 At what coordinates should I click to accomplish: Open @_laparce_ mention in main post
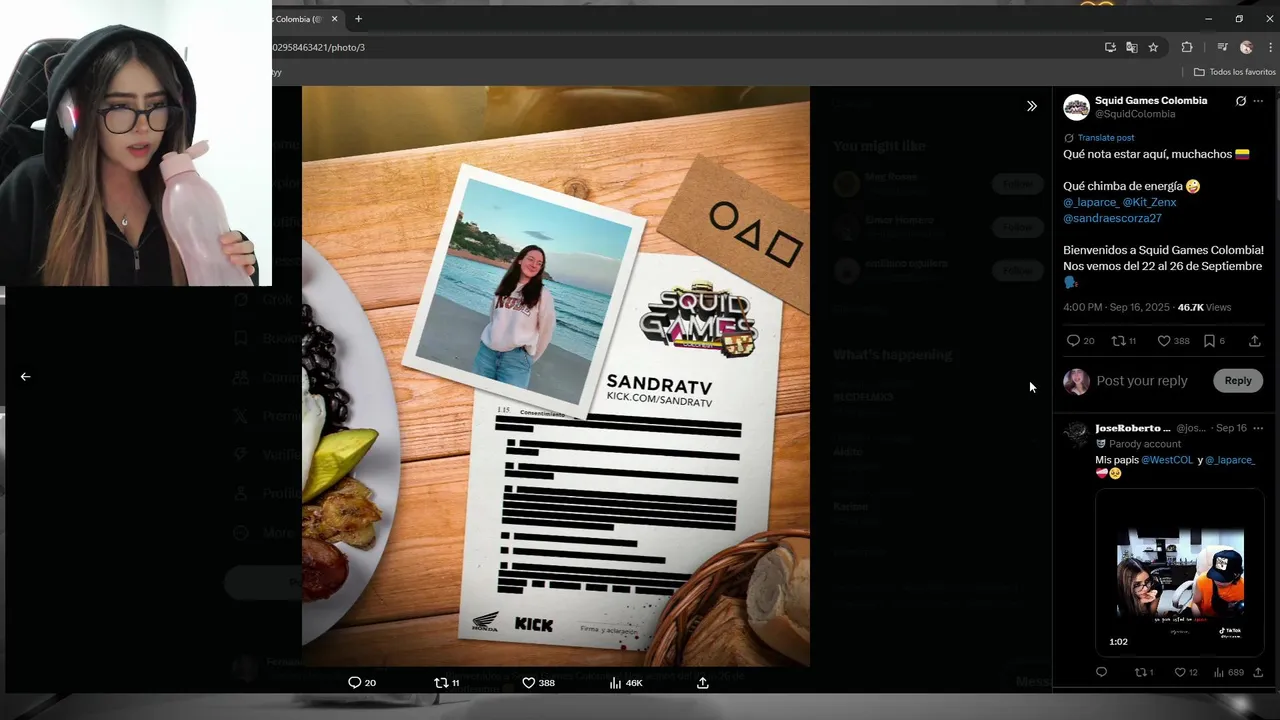1090,202
